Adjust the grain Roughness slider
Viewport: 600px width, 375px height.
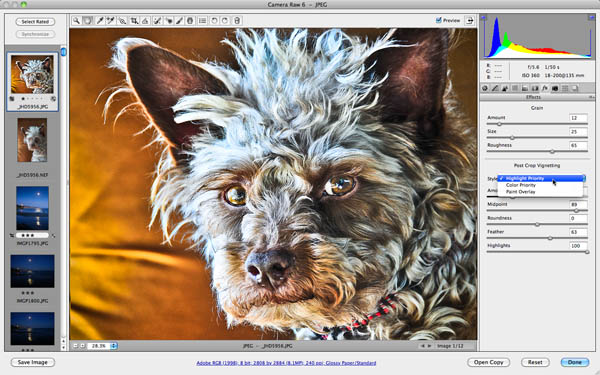[552, 152]
